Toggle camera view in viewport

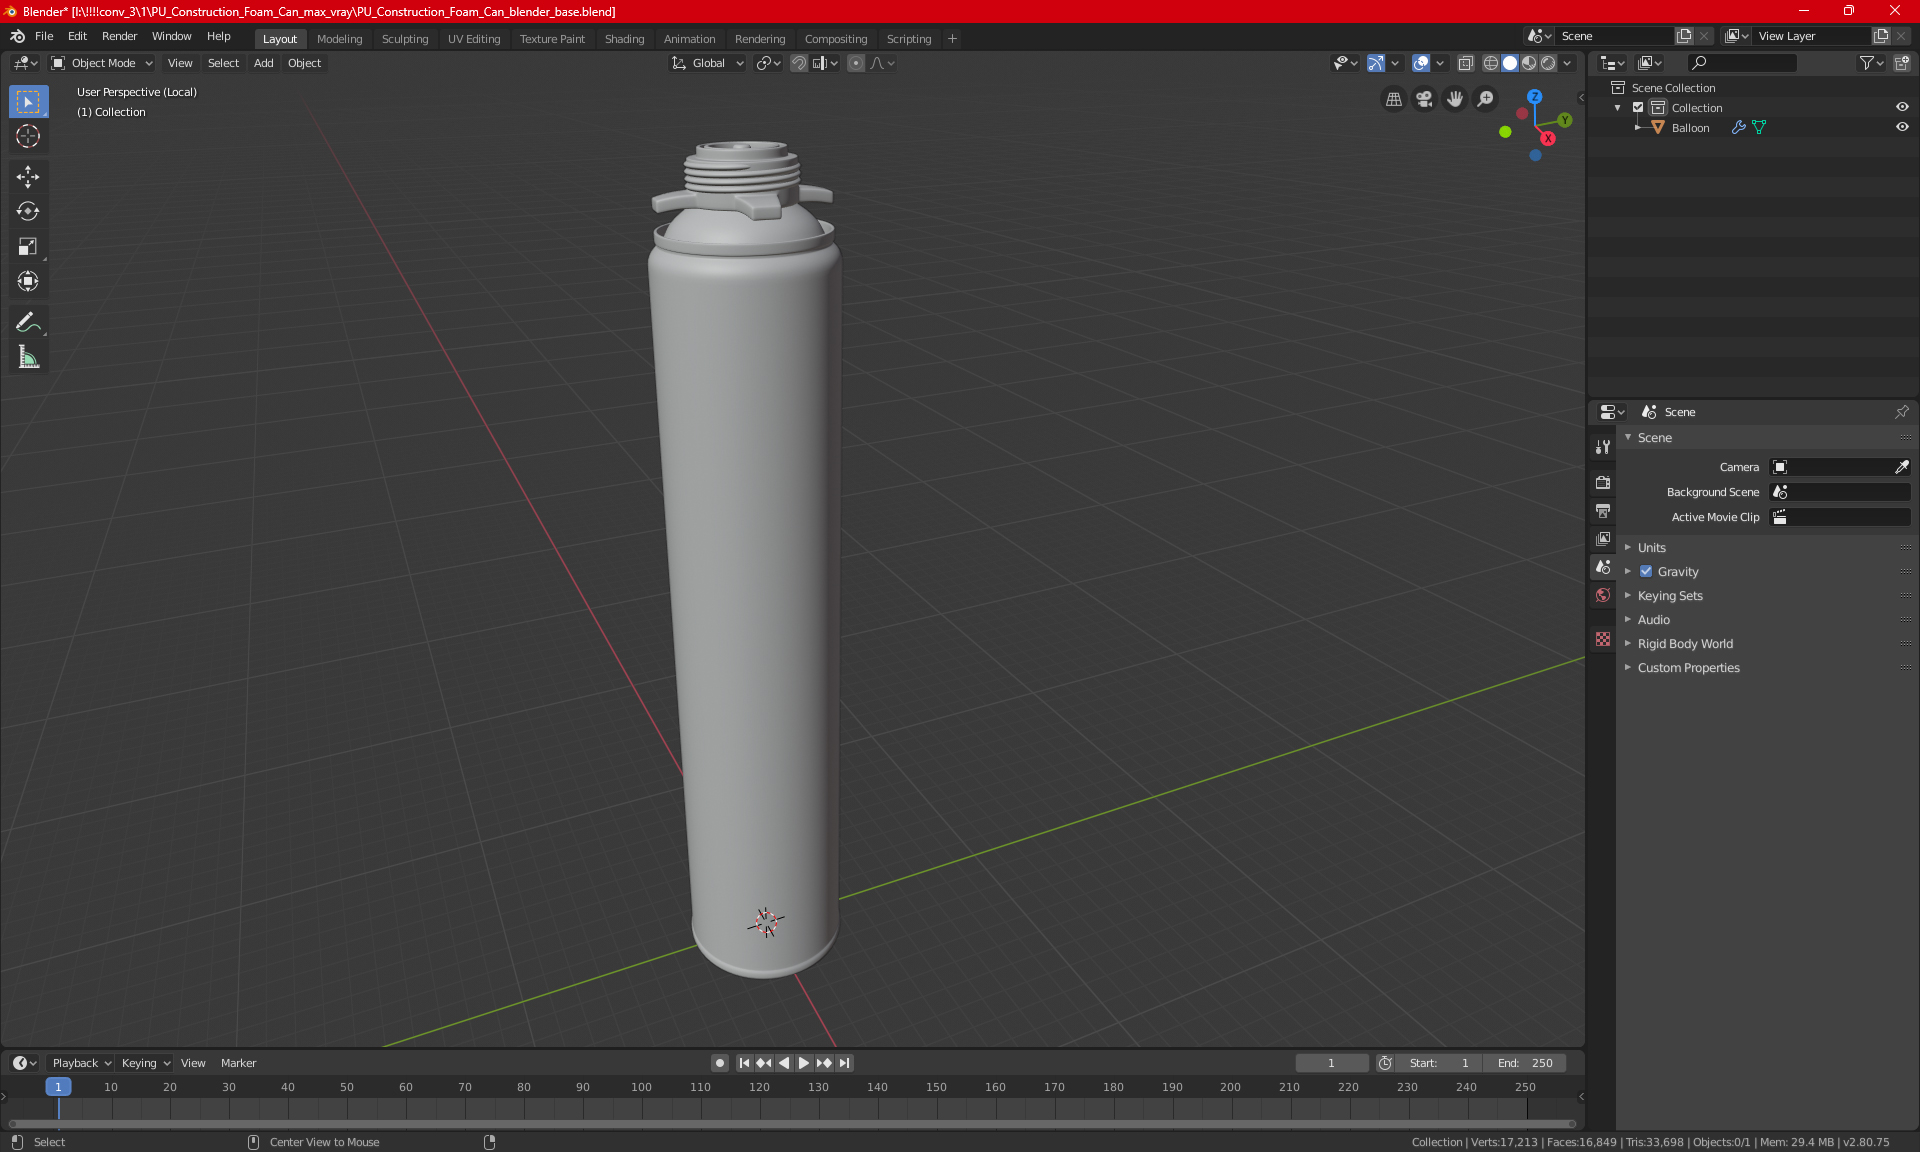coord(1424,99)
